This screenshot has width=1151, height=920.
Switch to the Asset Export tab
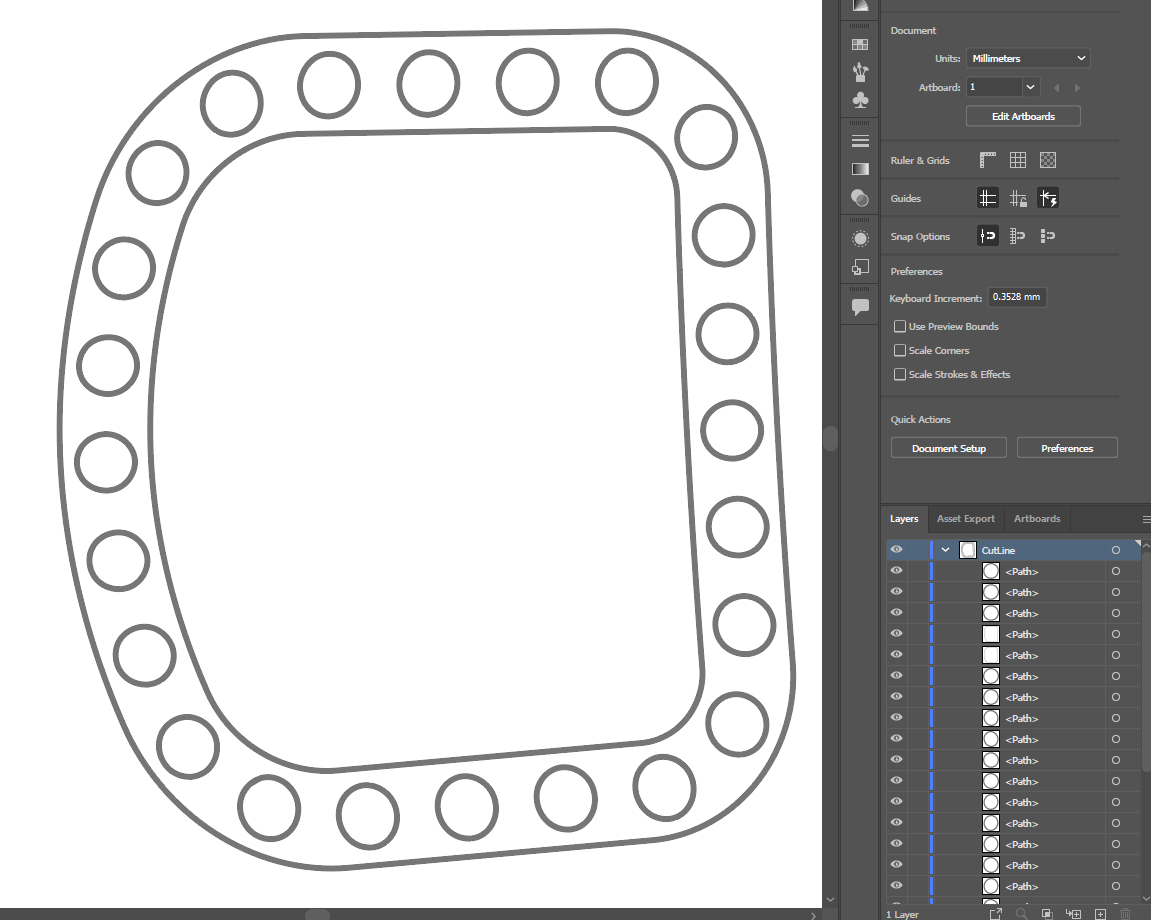pyautogui.click(x=965, y=519)
